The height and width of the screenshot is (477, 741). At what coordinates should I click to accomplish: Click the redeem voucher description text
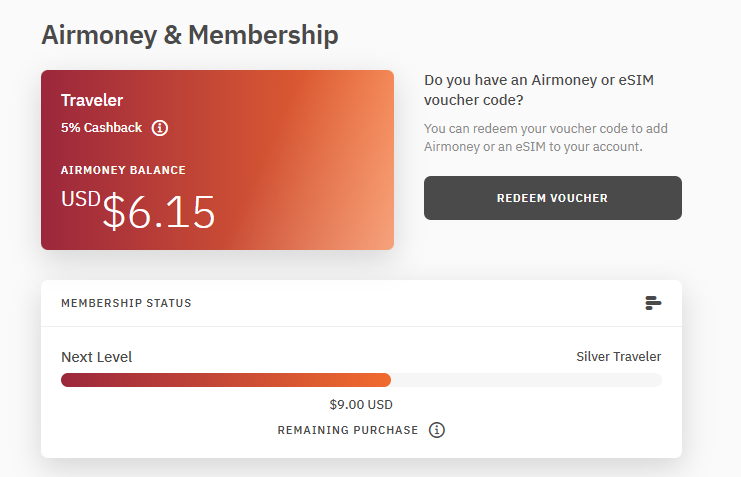point(546,138)
